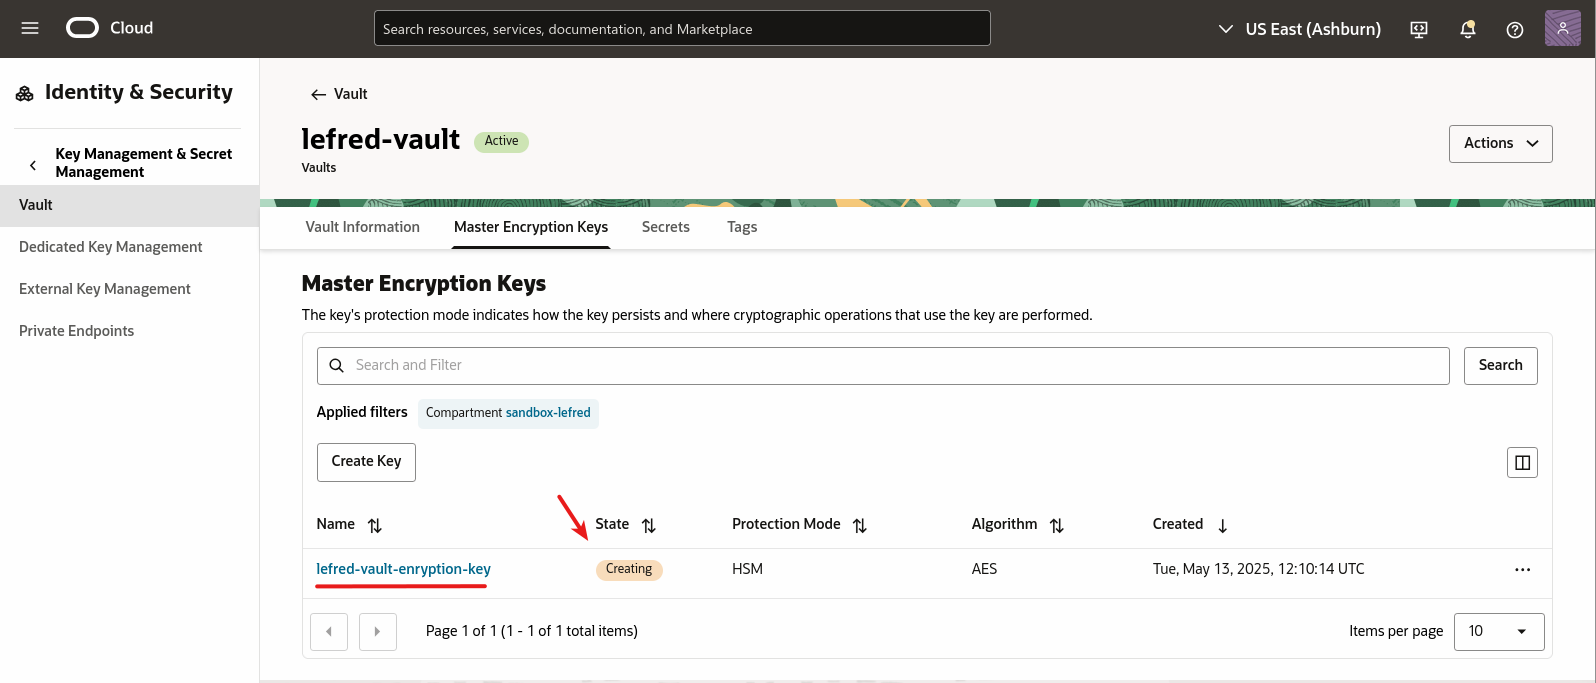Click the sandbox-lefred compartment filter link
Viewport: 1596px width, 683px height.
(548, 412)
